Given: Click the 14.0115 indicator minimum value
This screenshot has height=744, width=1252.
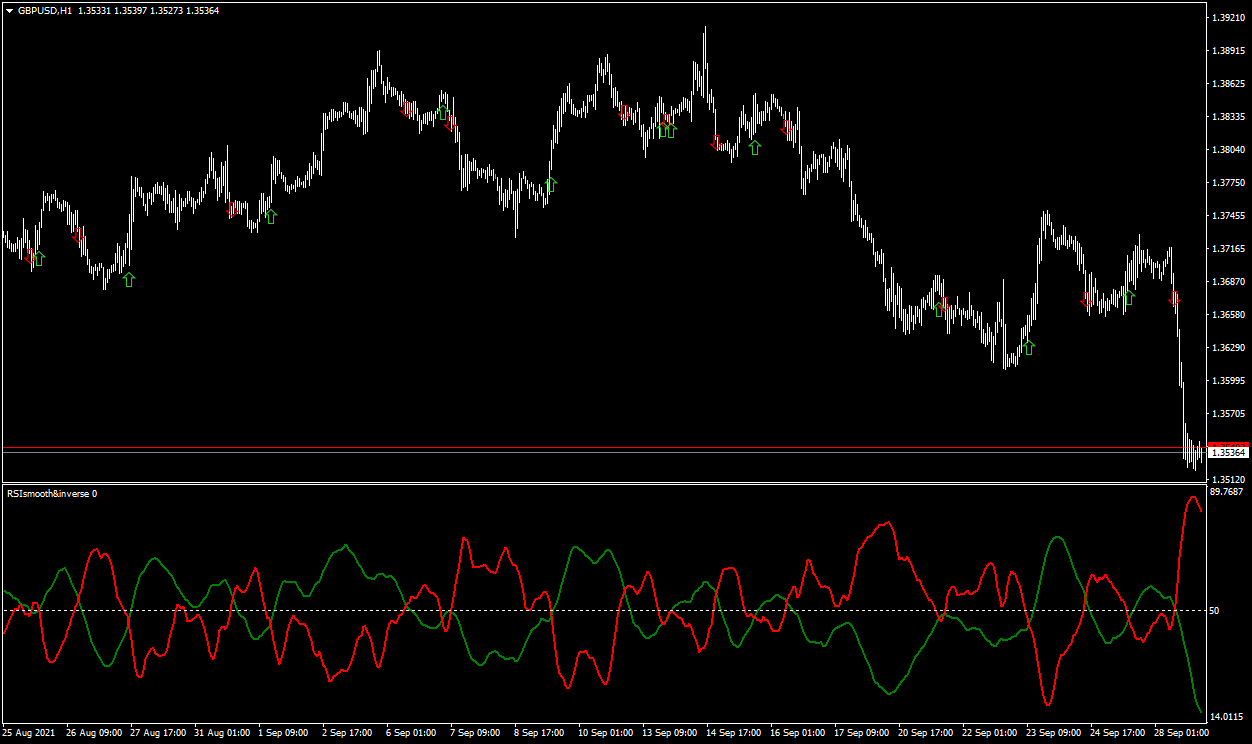Looking at the screenshot, I should point(1226,717).
